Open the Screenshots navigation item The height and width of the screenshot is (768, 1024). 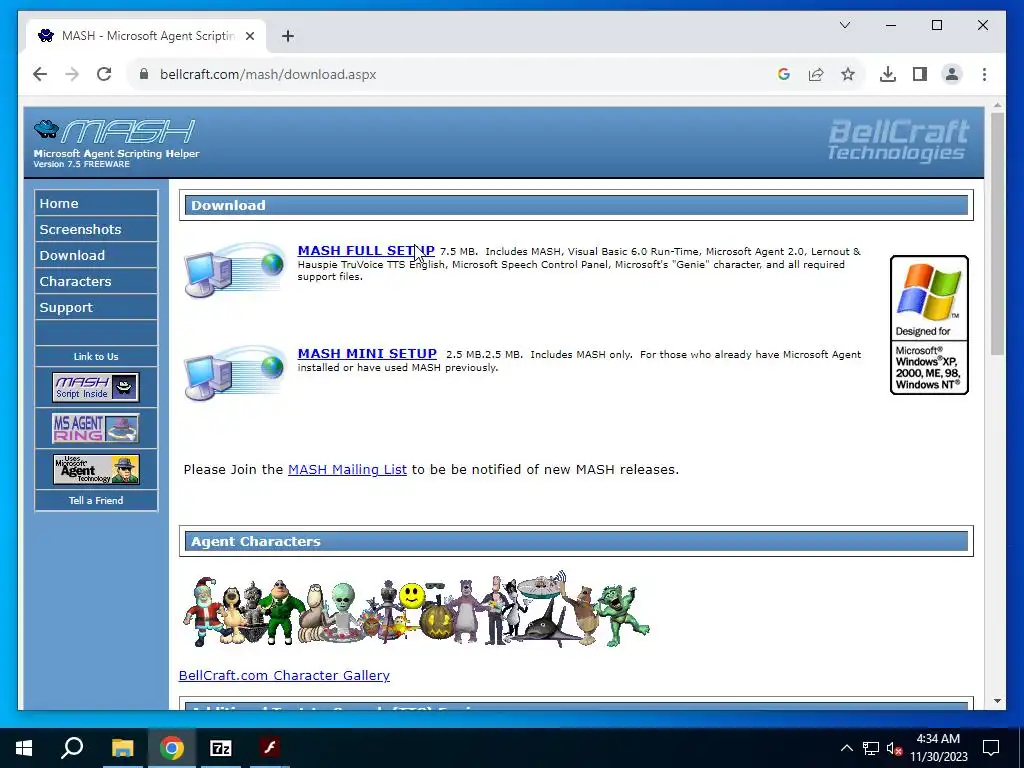coord(96,229)
